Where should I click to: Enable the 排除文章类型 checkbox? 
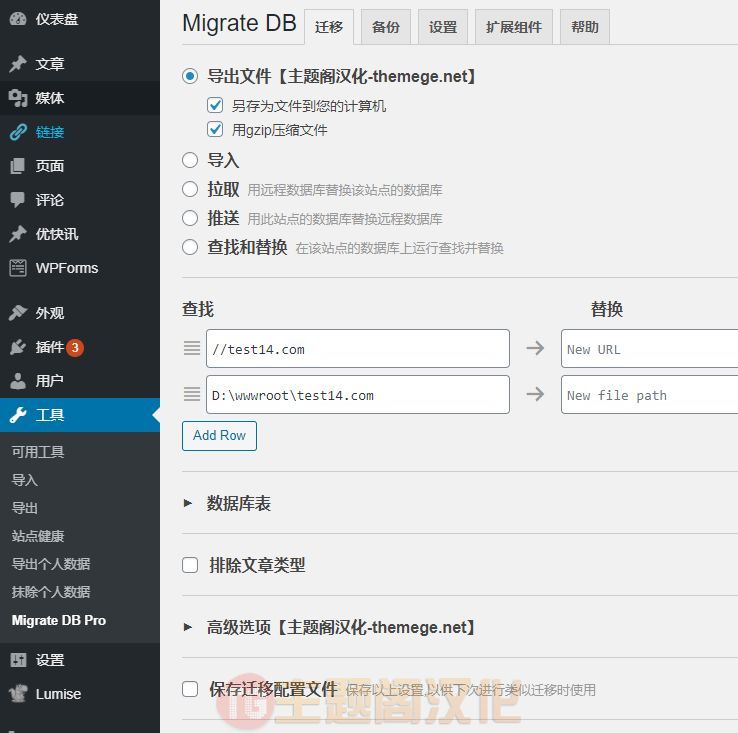(x=190, y=565)
